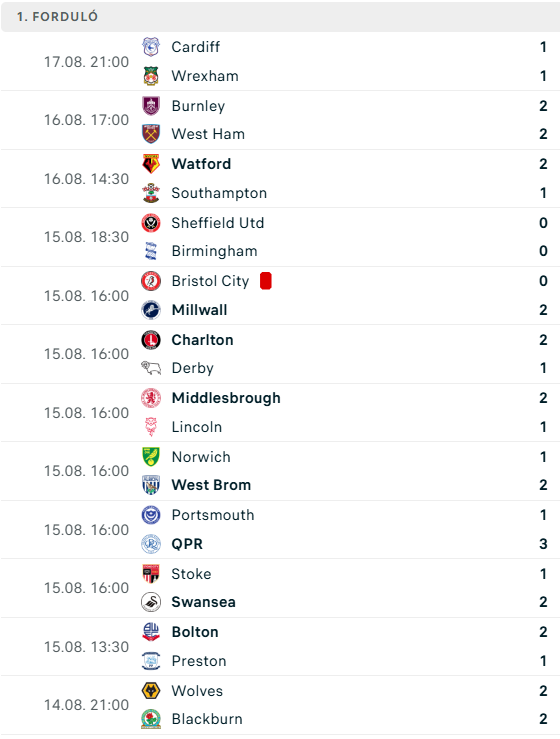Click the Sheffield Utd crest icon
The image size is (560, 739).
click(x=151, y=223)
